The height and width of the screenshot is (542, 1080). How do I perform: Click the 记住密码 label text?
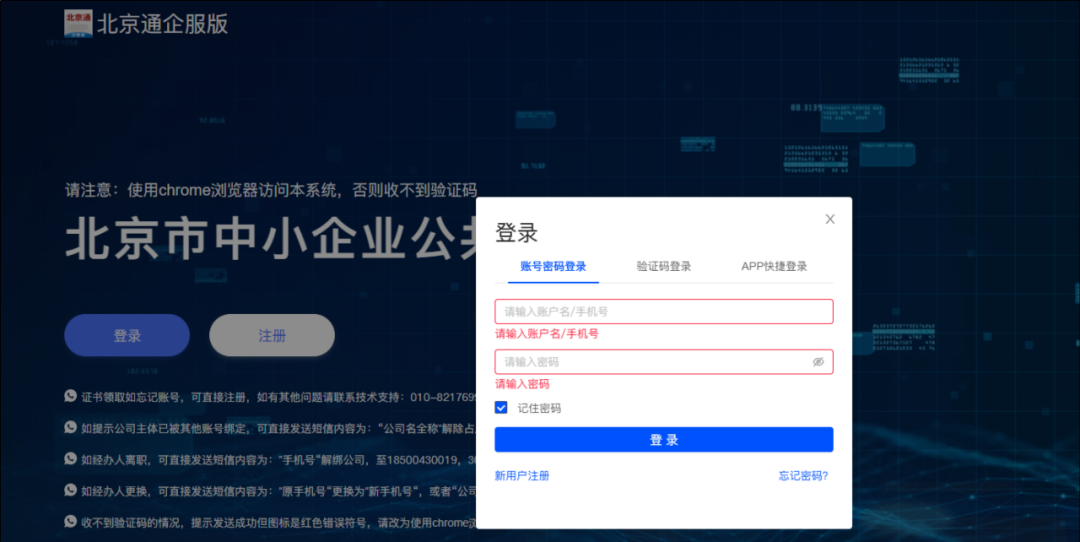point(539,408)
